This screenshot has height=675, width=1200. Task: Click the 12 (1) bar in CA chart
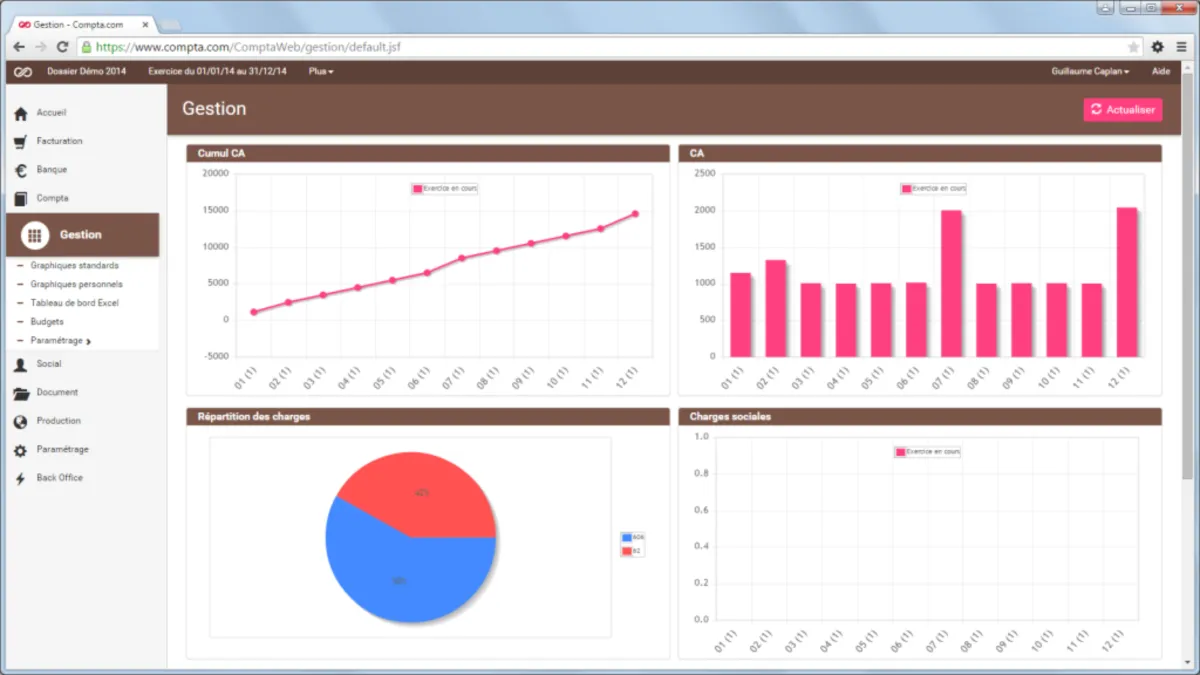point(1127,282)
